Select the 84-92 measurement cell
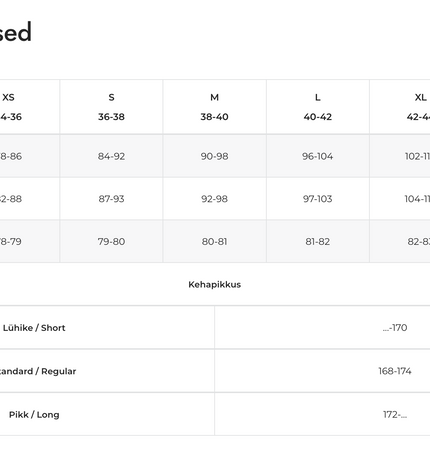430x473 pixels. click(x=111, y=156)
